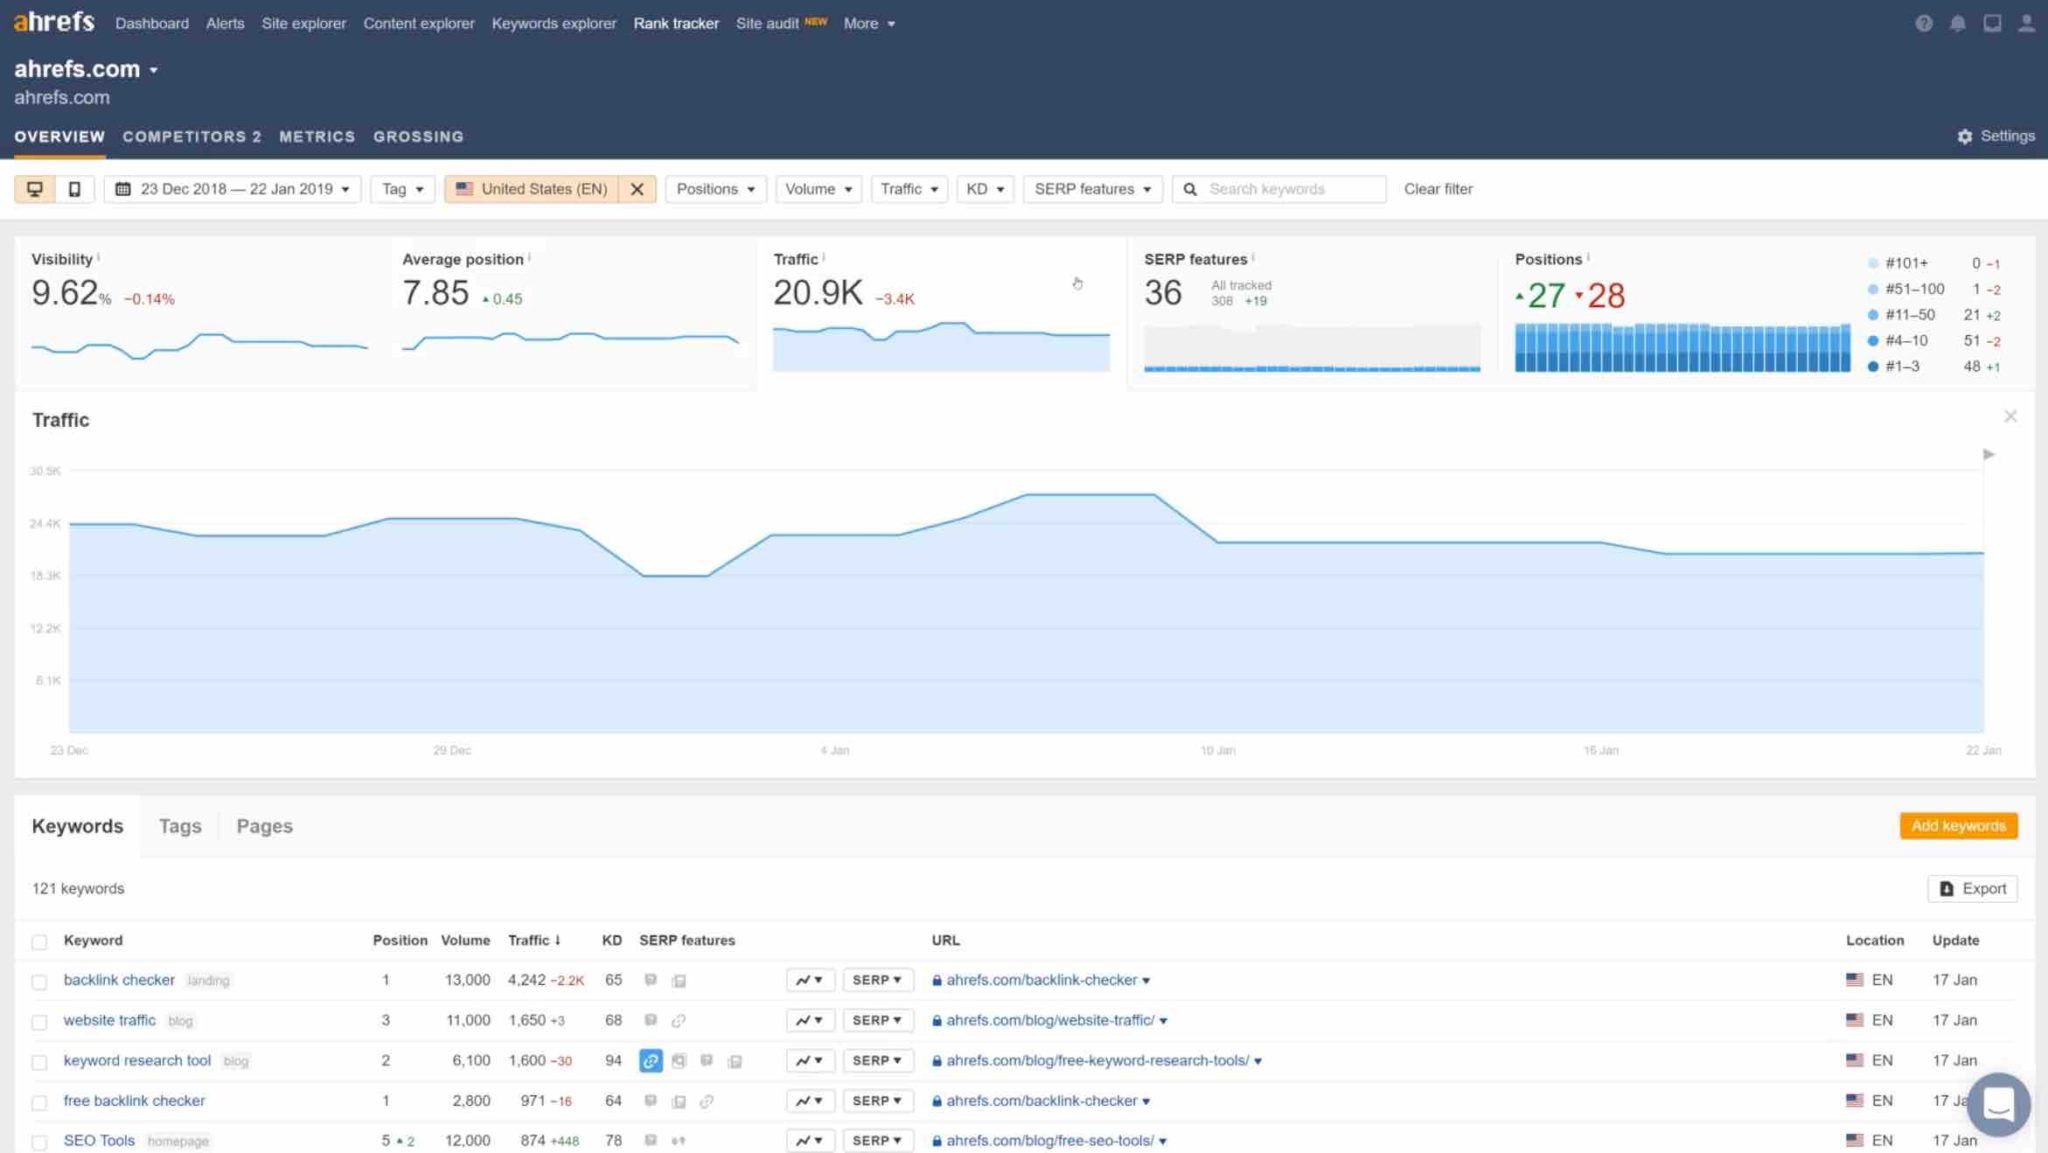
Task: Open position history chart for SEO Tools
Action: coord(810,1140)
